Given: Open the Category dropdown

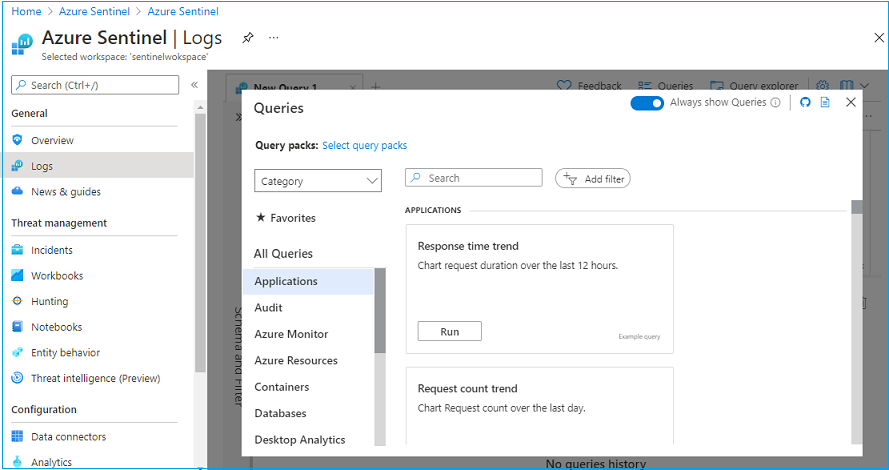Looking at the screenshot, I should point(318,181).
